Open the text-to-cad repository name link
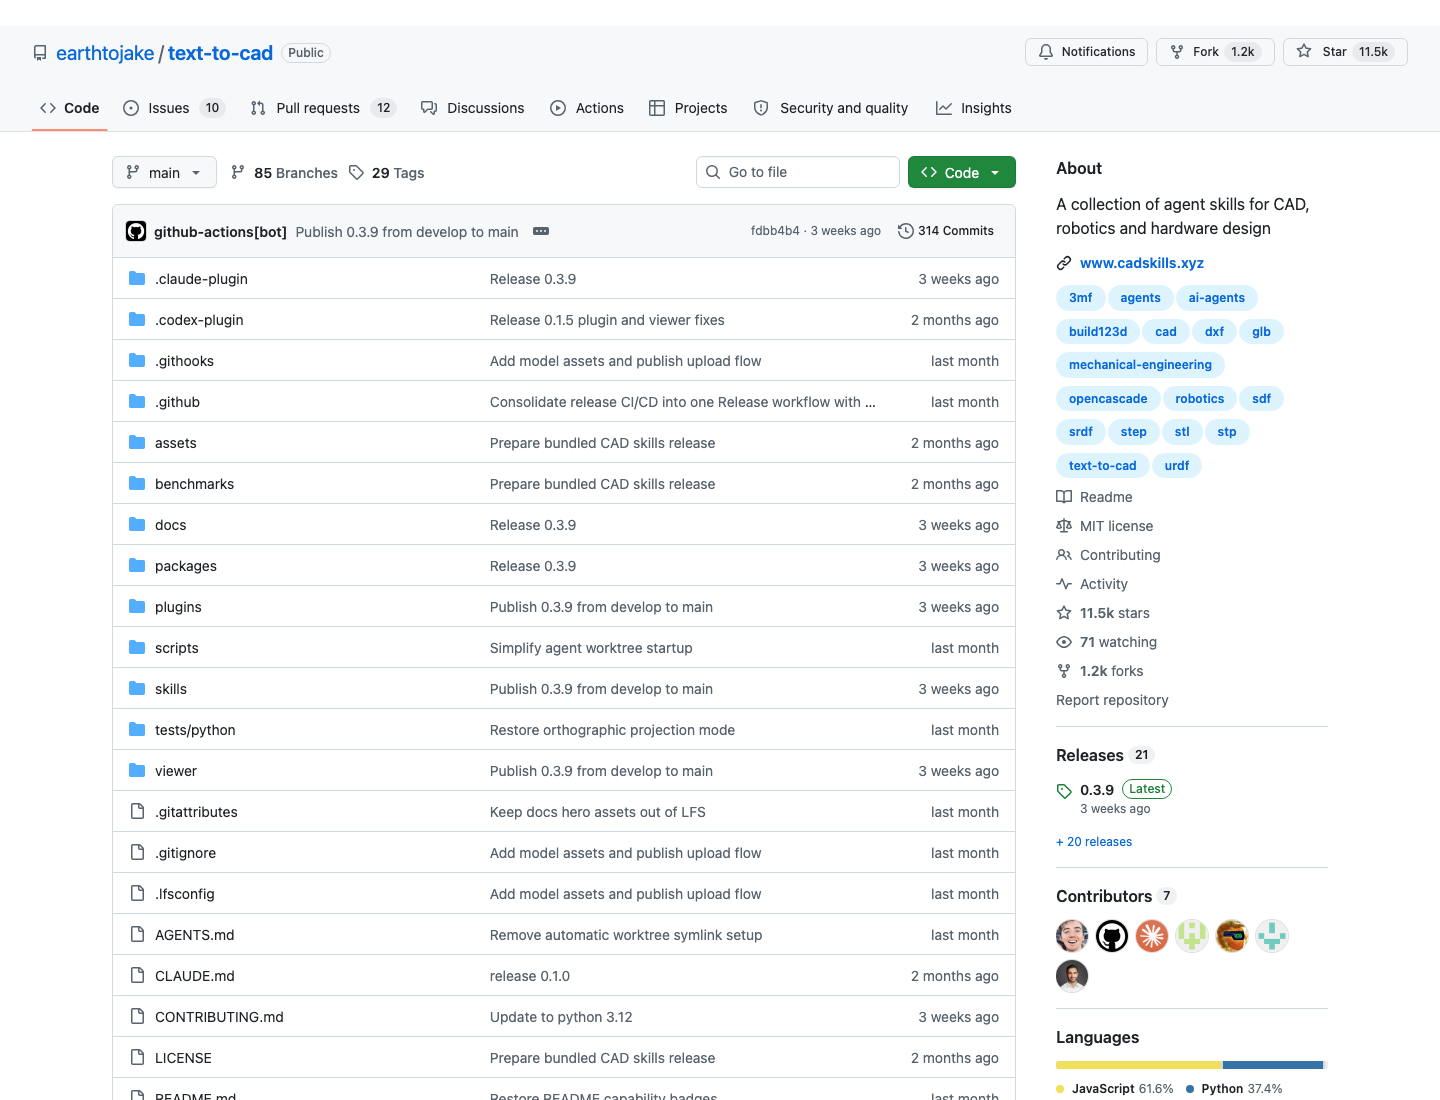This screenshot has height=1100, width=1440. [x=220, y=53]
